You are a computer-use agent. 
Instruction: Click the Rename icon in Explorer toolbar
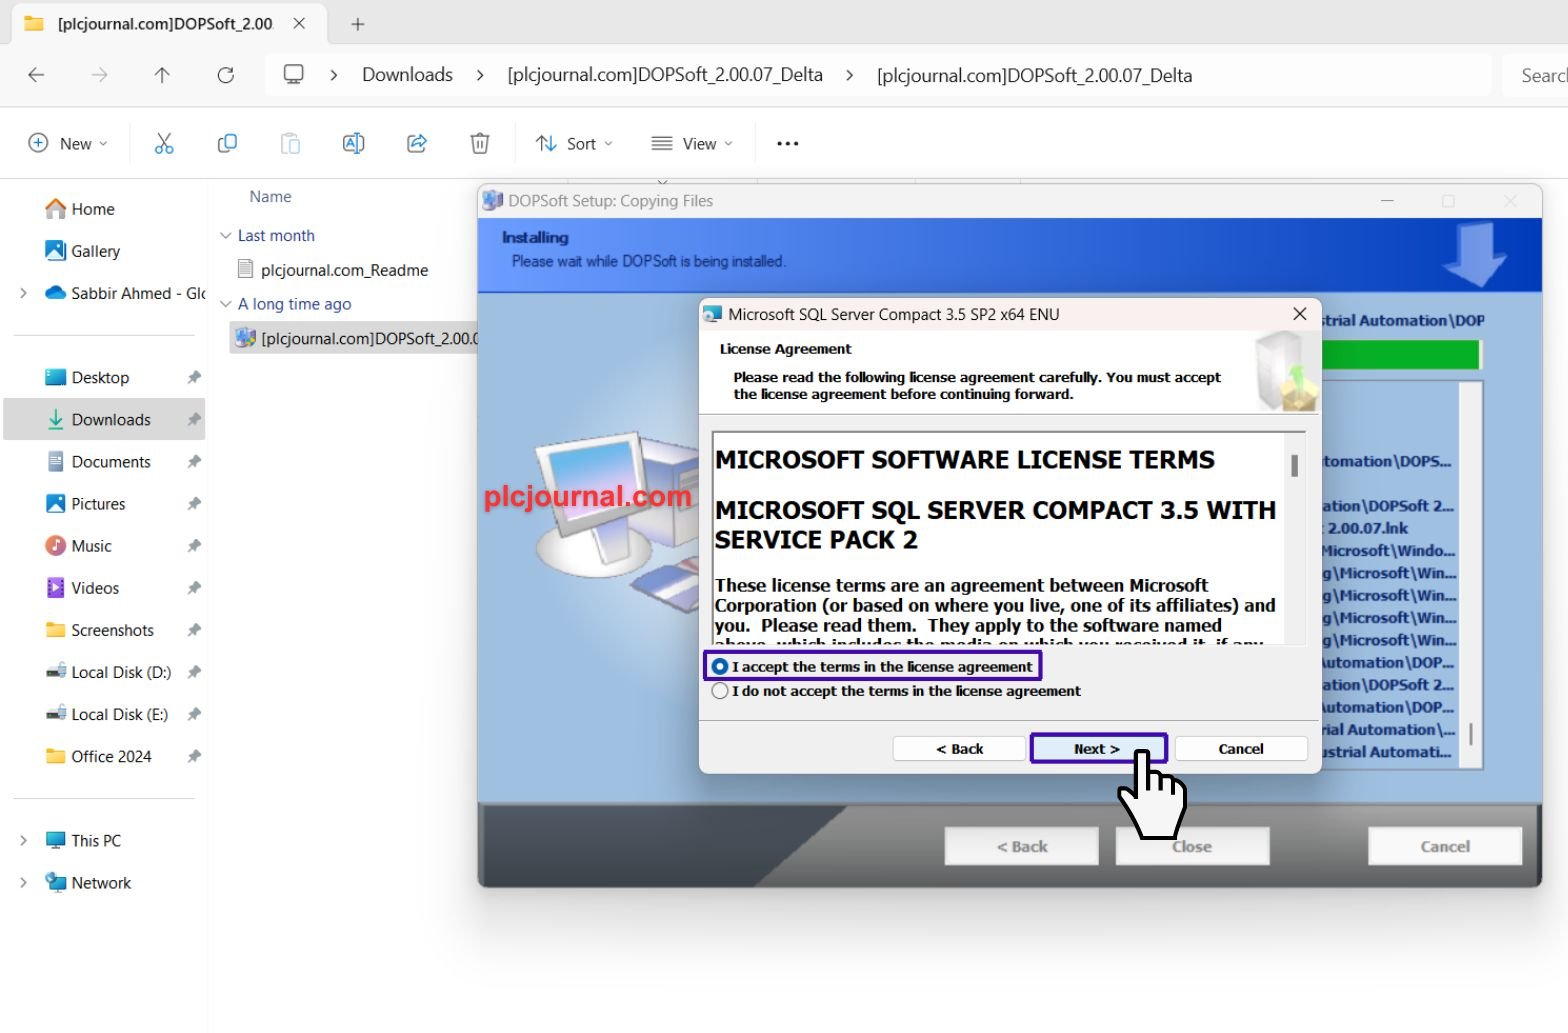tap(353, 144)
